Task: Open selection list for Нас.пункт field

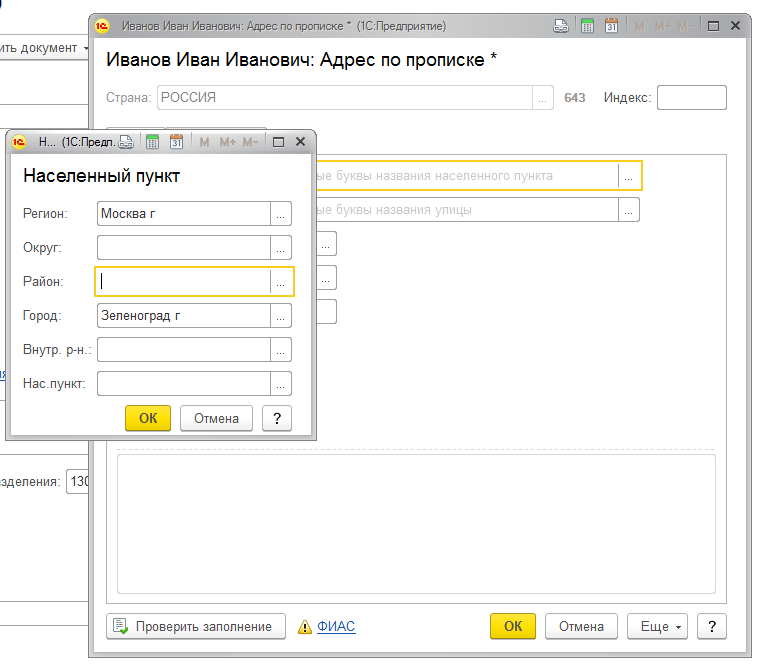Action: [x=281, y=384]
